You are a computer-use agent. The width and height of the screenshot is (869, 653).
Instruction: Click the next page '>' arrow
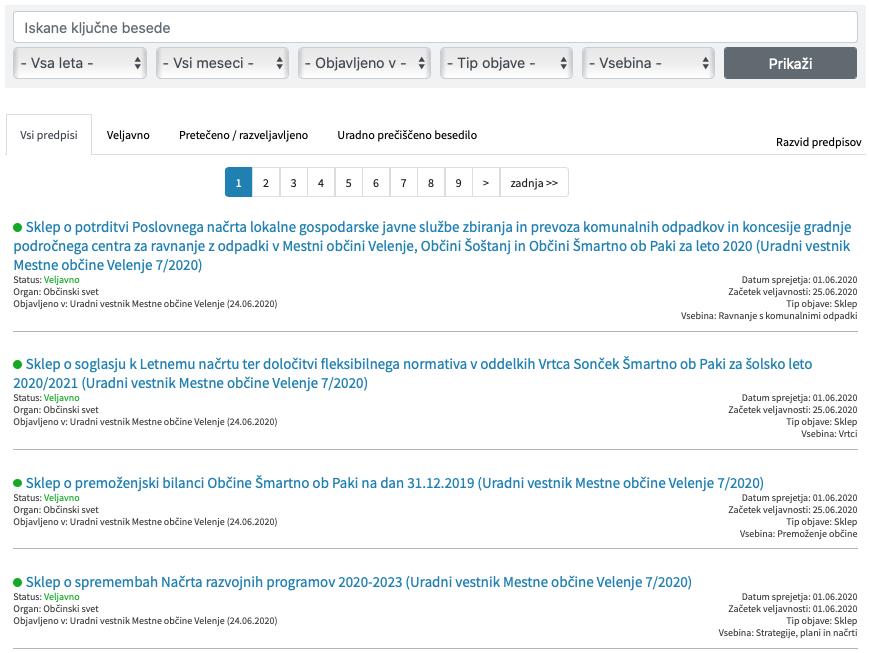coord(486,183)
